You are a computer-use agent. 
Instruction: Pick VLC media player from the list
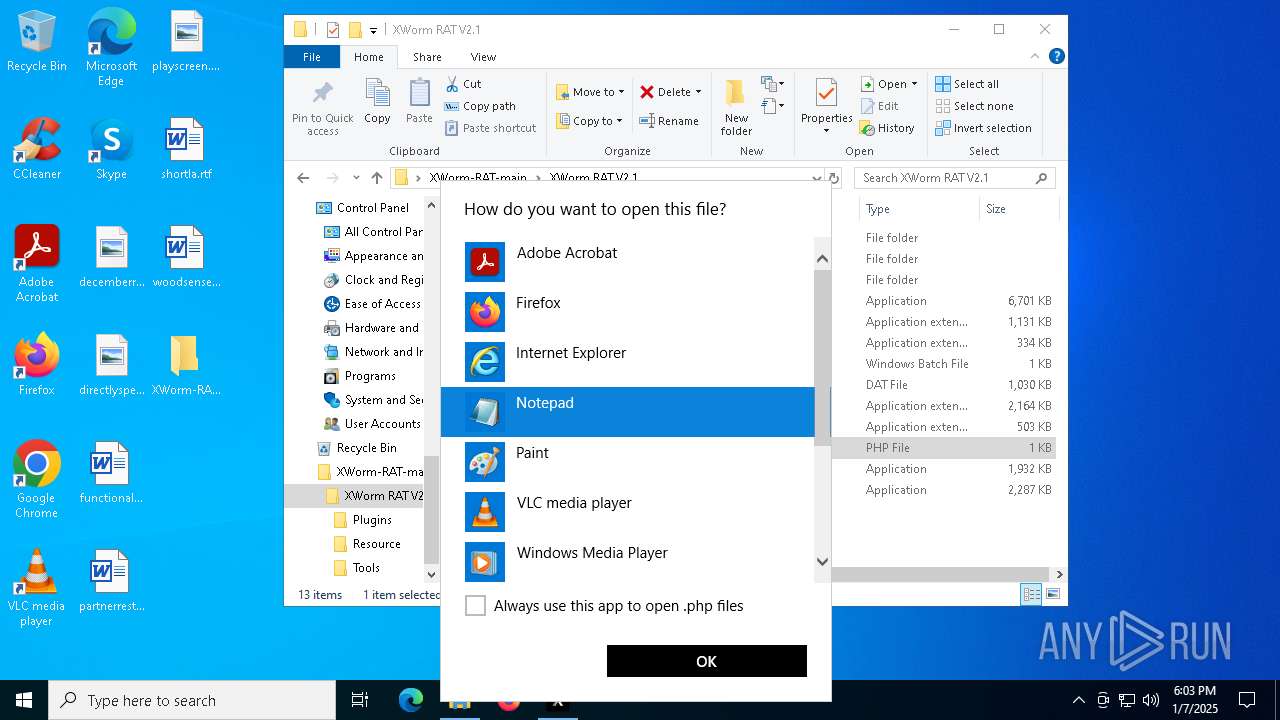(628, 512)
